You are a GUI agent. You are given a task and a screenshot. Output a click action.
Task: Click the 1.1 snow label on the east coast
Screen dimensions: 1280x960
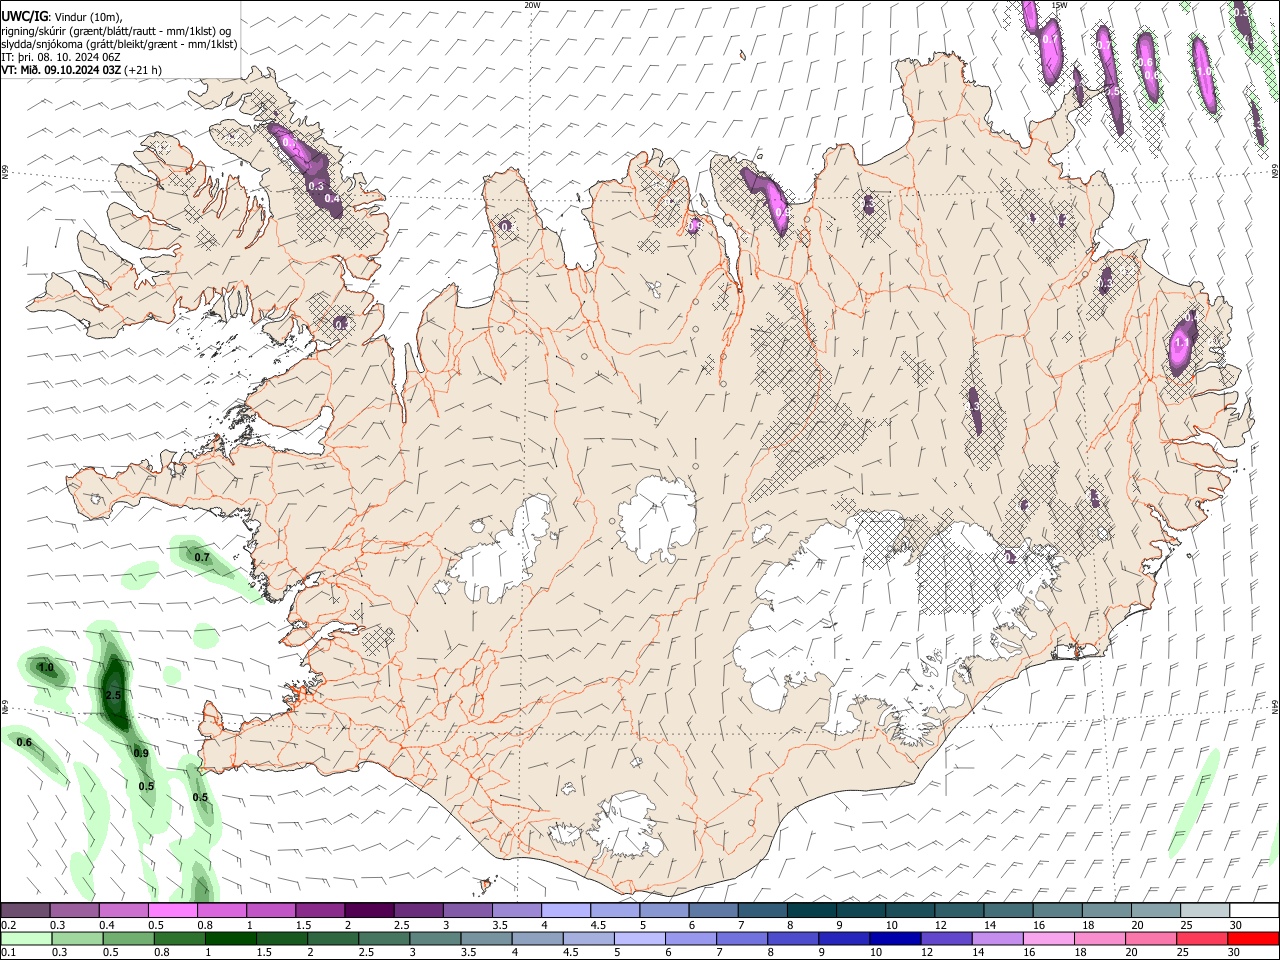click(x=1181, y=342)
